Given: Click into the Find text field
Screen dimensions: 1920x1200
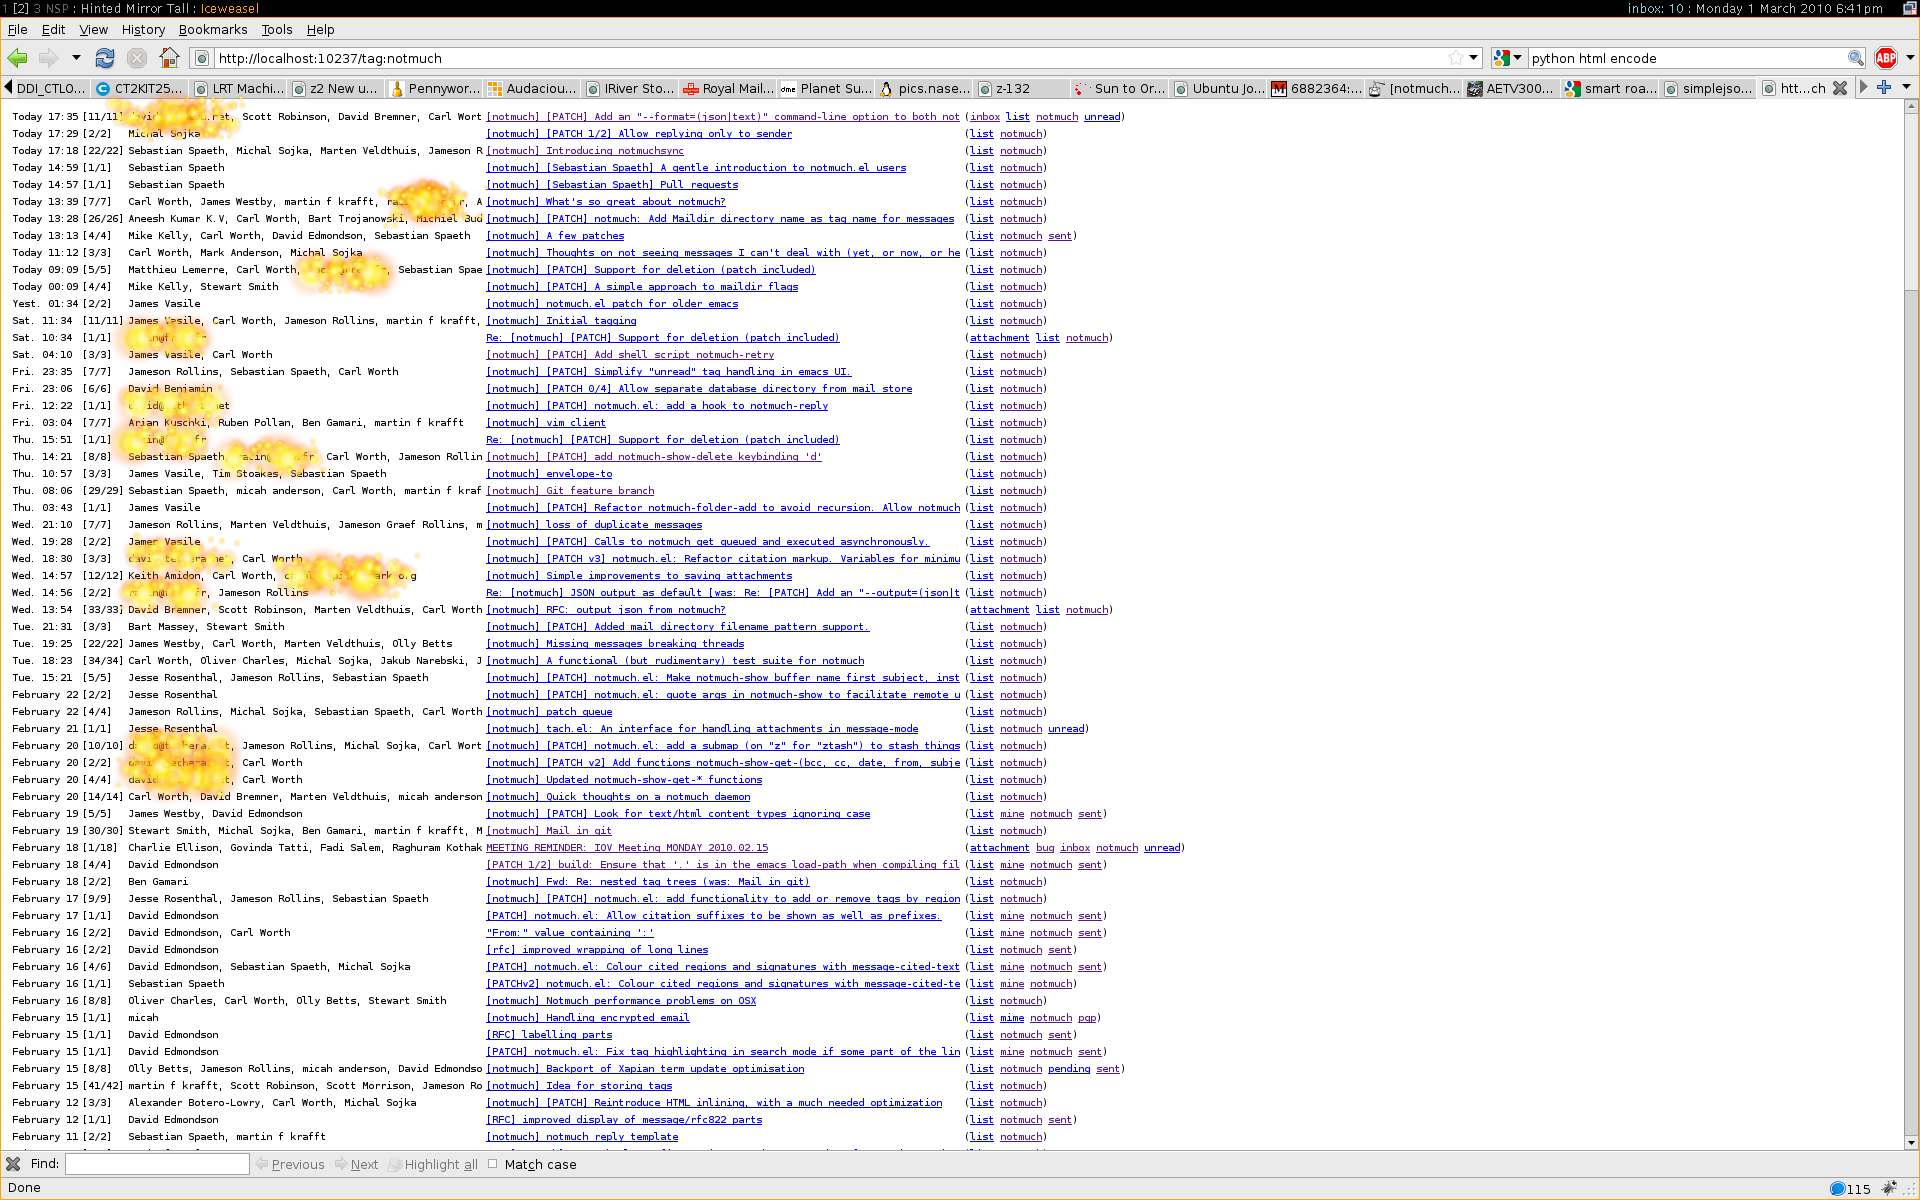Looking at the screenshot, I should [x=157, y=1164].
